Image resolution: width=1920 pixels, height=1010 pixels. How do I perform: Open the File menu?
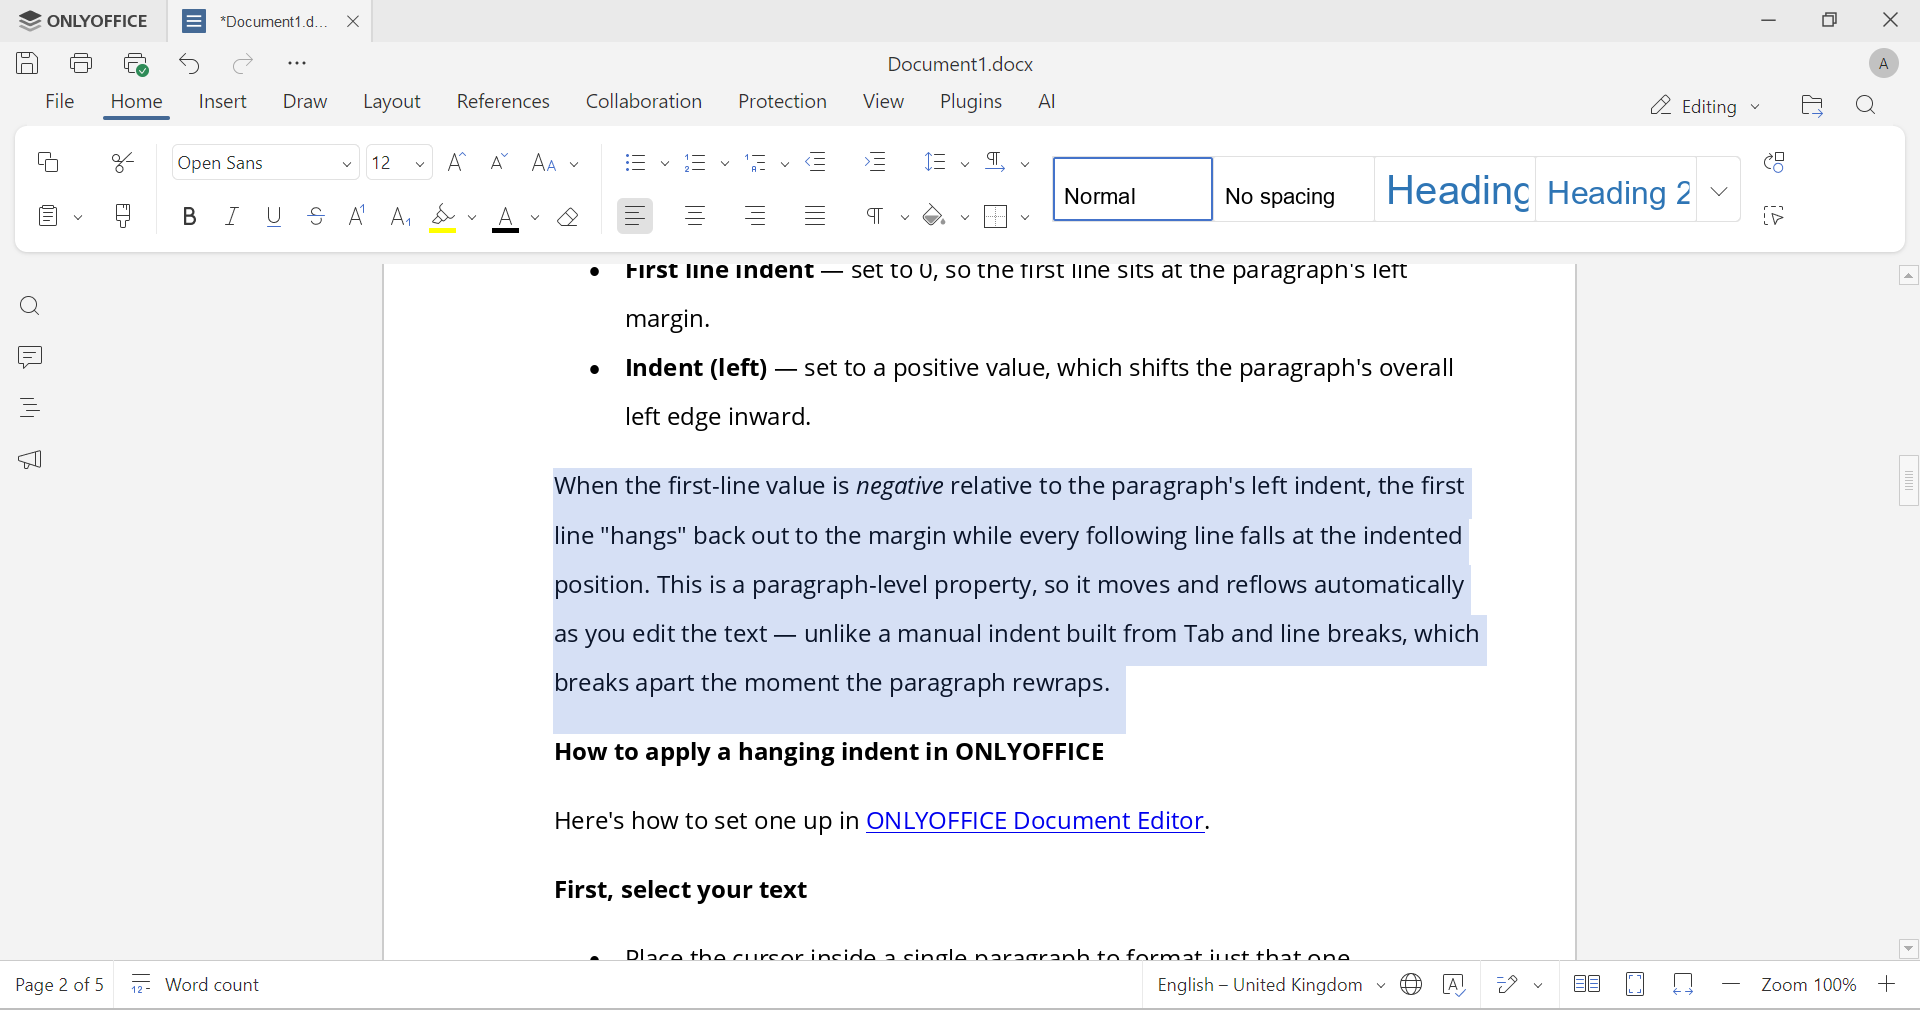tap(60, 102)
